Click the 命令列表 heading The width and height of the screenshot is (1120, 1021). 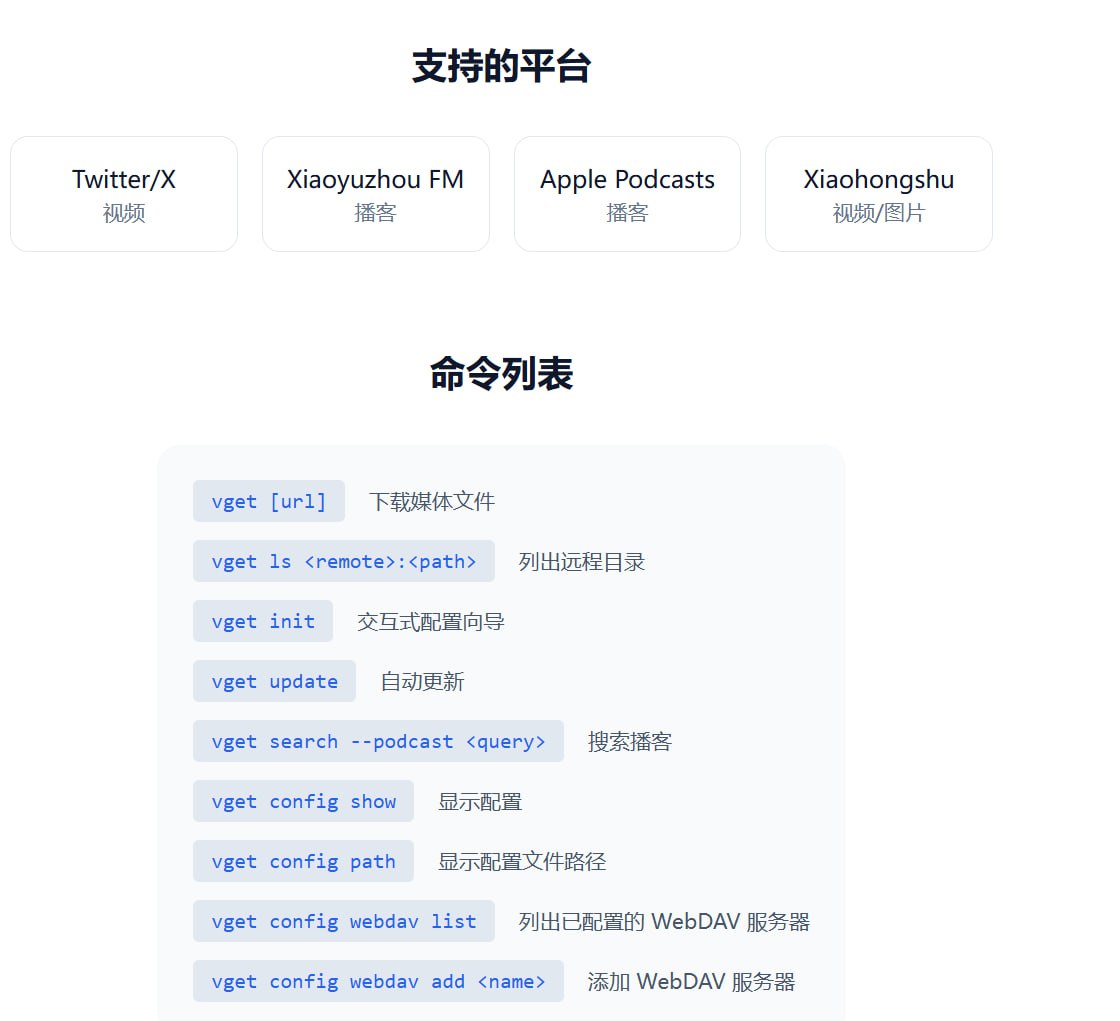(501, 374)
